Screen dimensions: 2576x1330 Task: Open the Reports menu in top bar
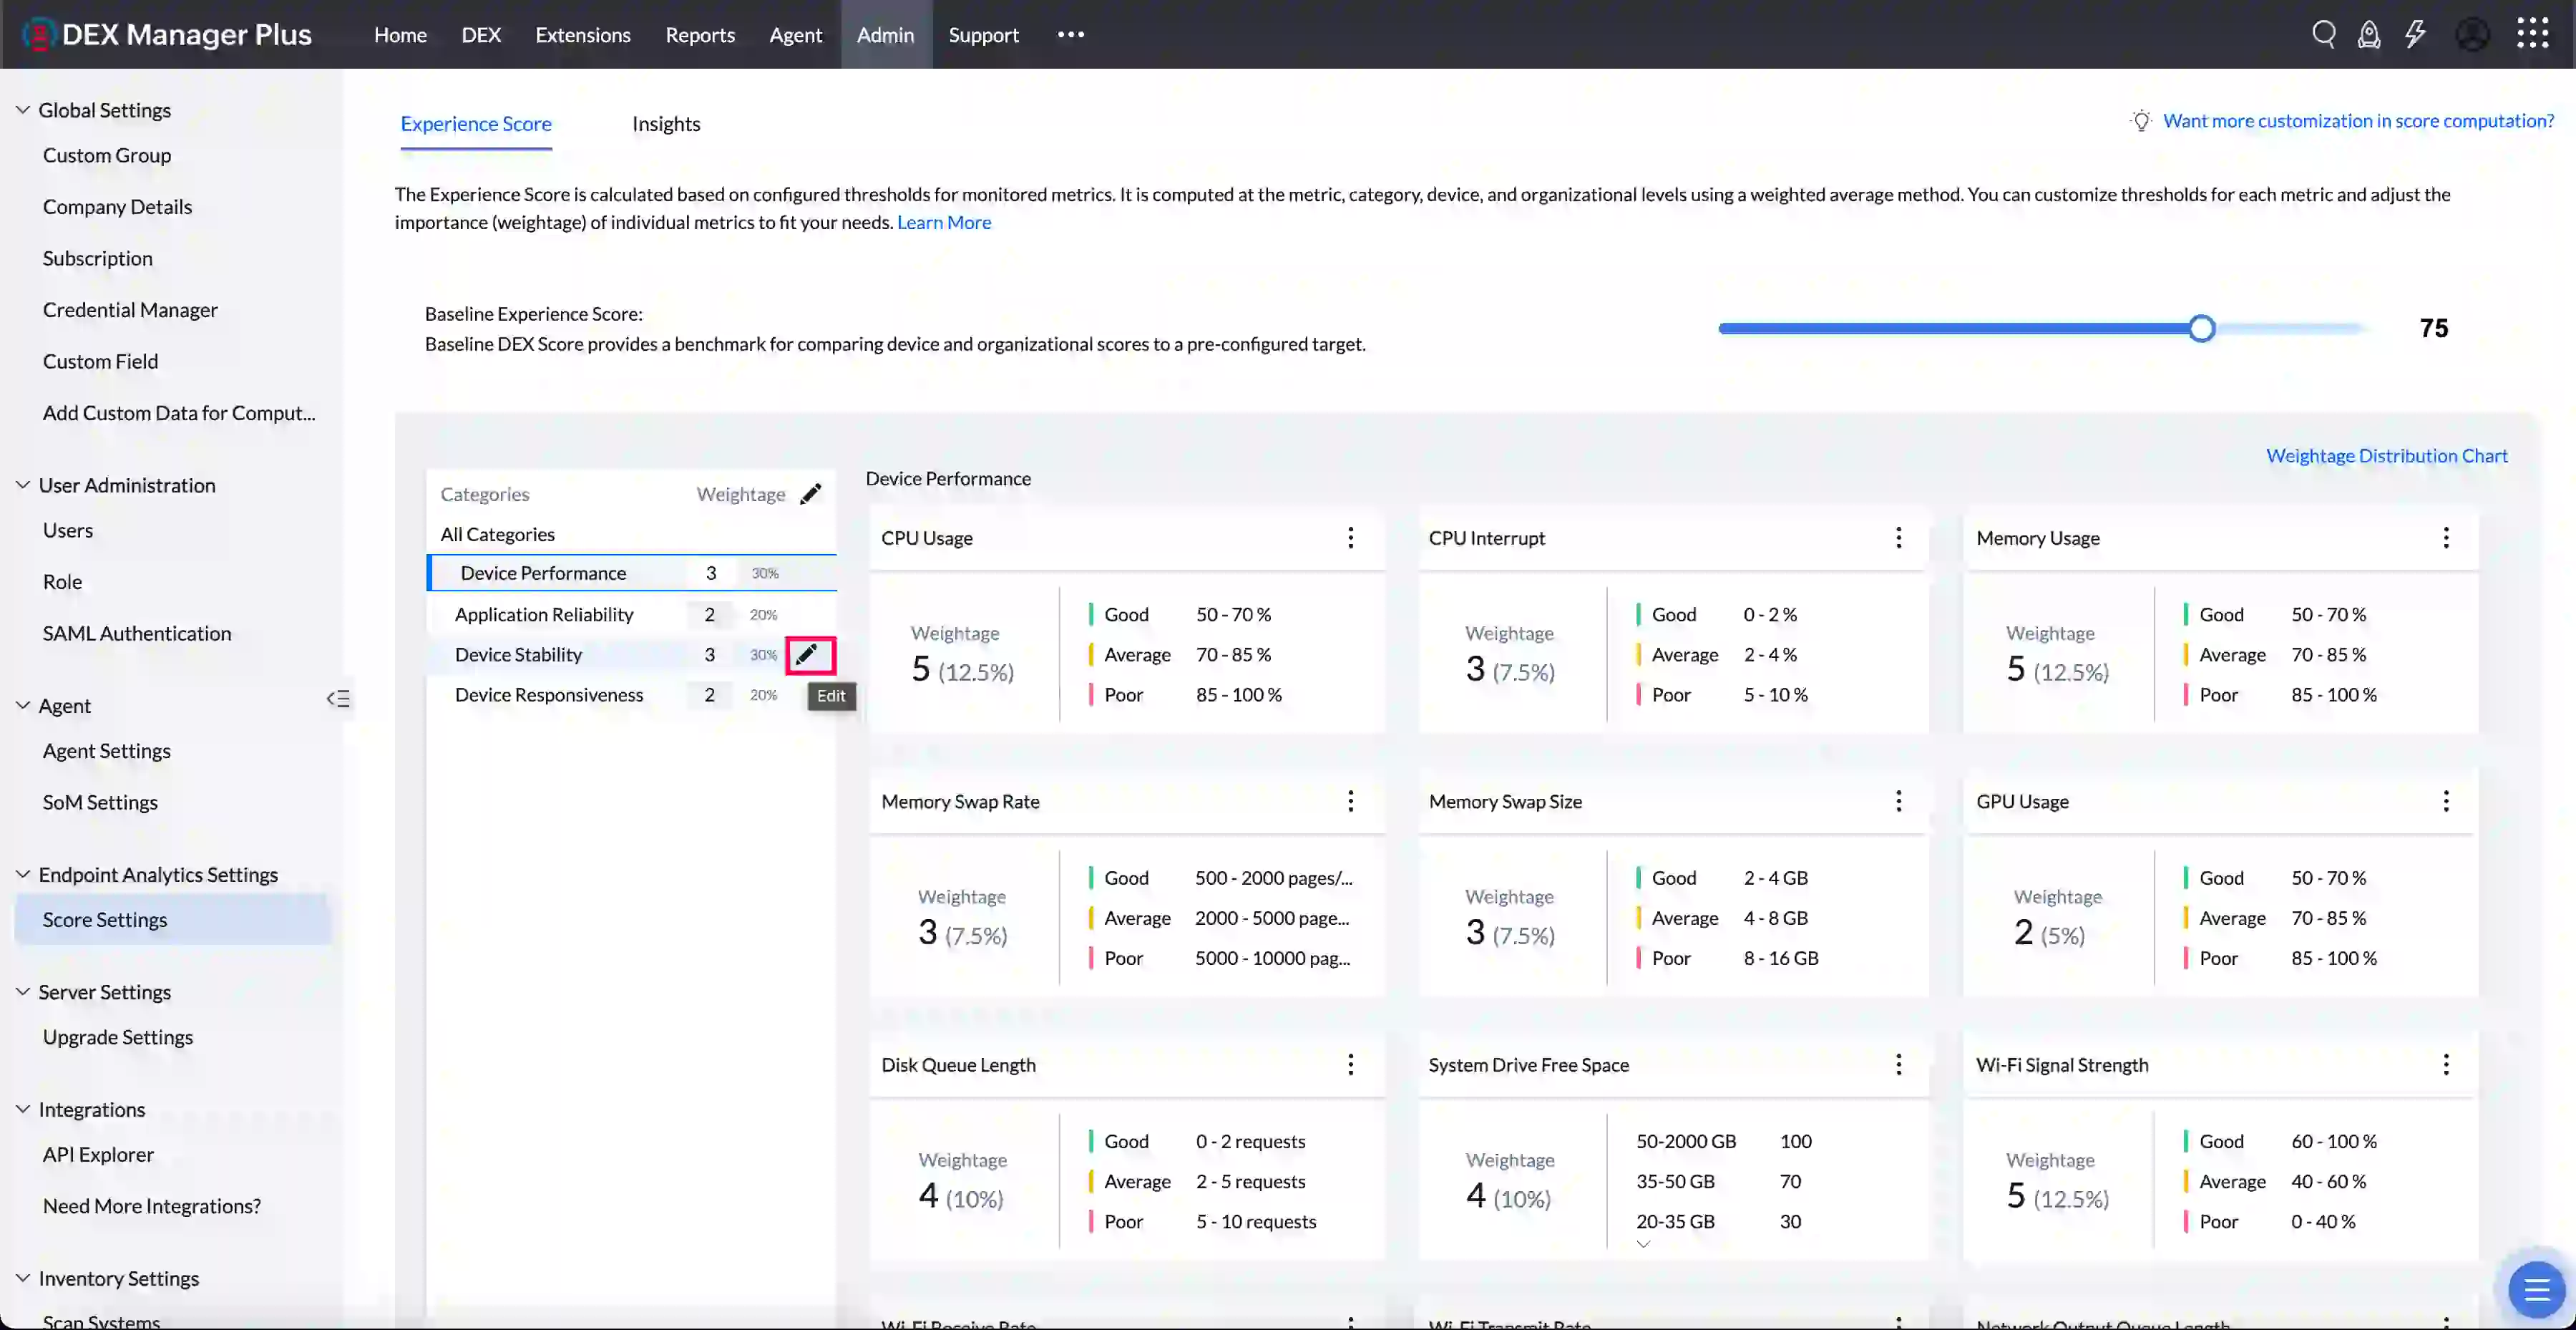700,35
